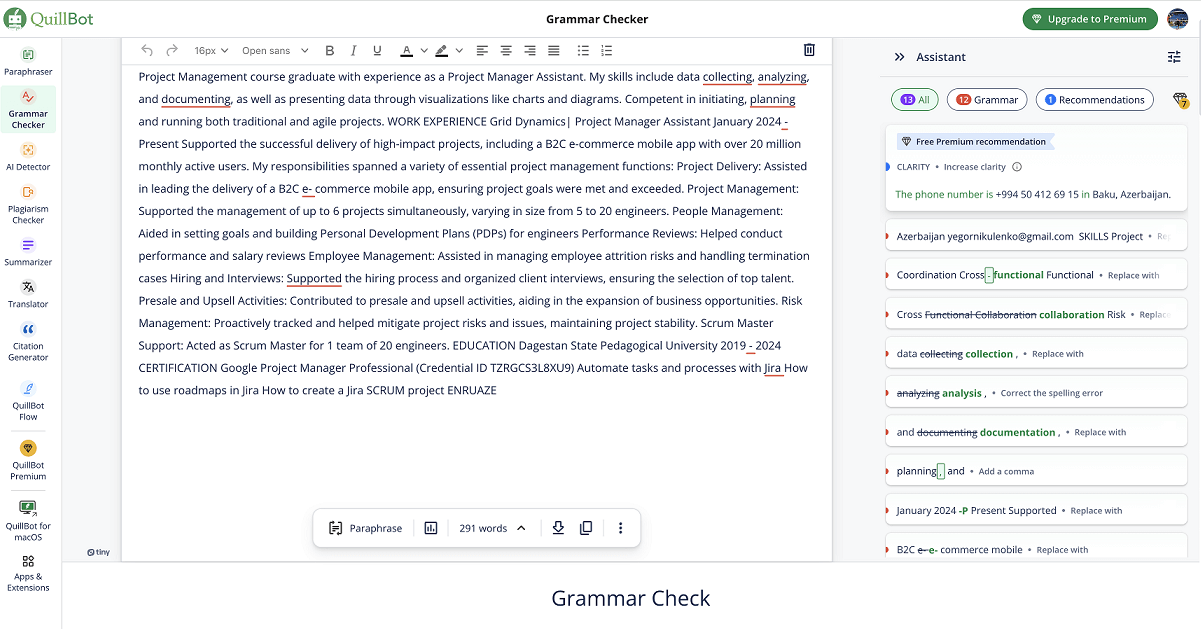Open the AI Detector tool in sidebar

pos(28,155)
